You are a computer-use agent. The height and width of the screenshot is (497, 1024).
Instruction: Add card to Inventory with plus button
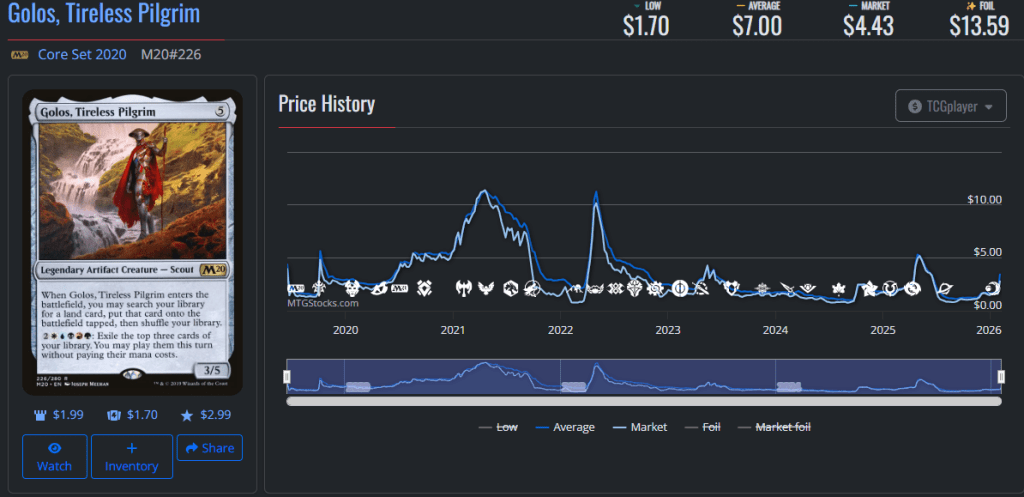click(x=131, y=456)
